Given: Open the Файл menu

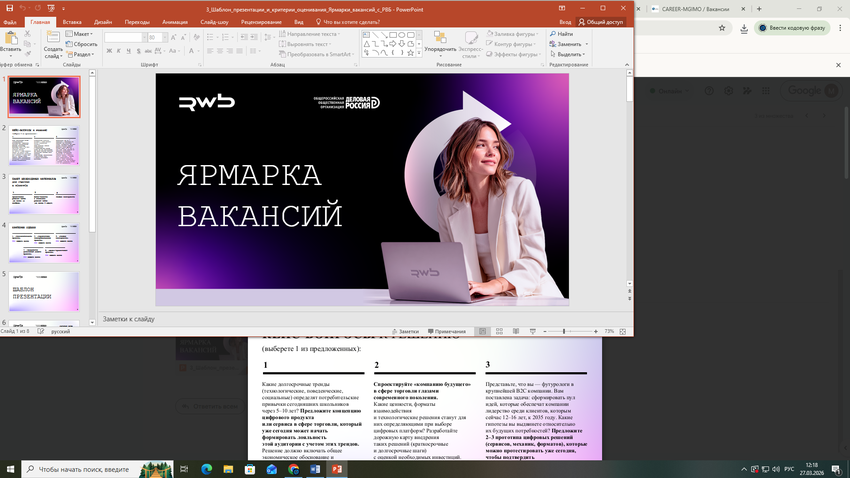Looking at the screenshot, I should pyautogui.click(x=10, y=22).
